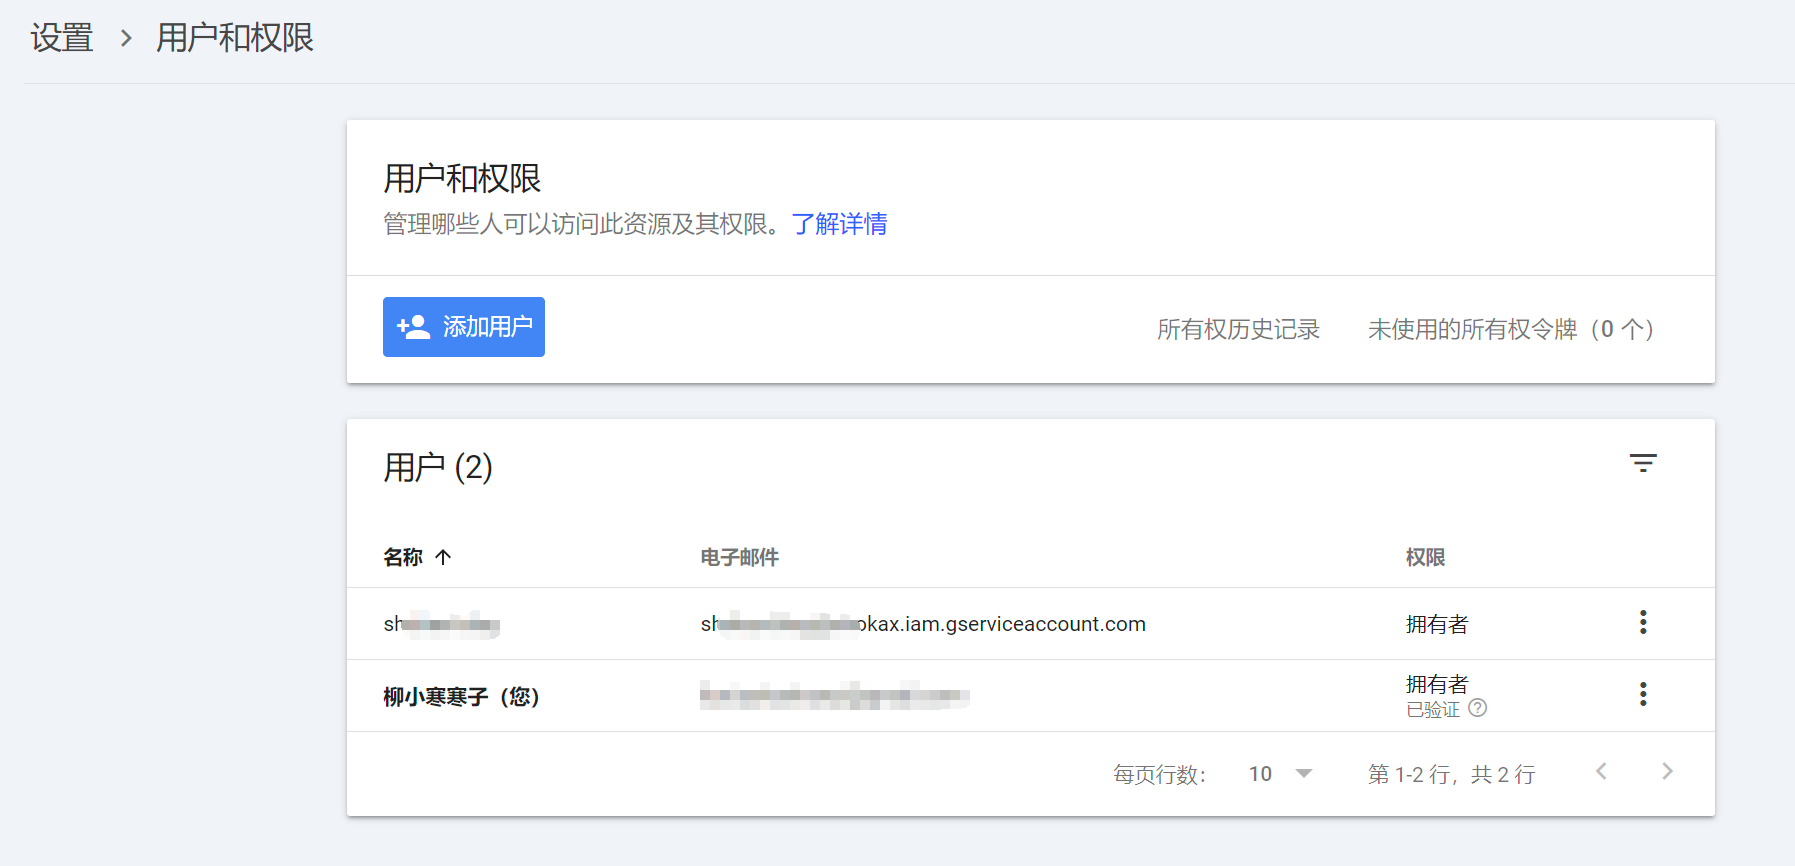Click the help icon beside 已验证
Image resolution: width=1795 pixels, height=866 pixels.
(x=1477, y=708)
